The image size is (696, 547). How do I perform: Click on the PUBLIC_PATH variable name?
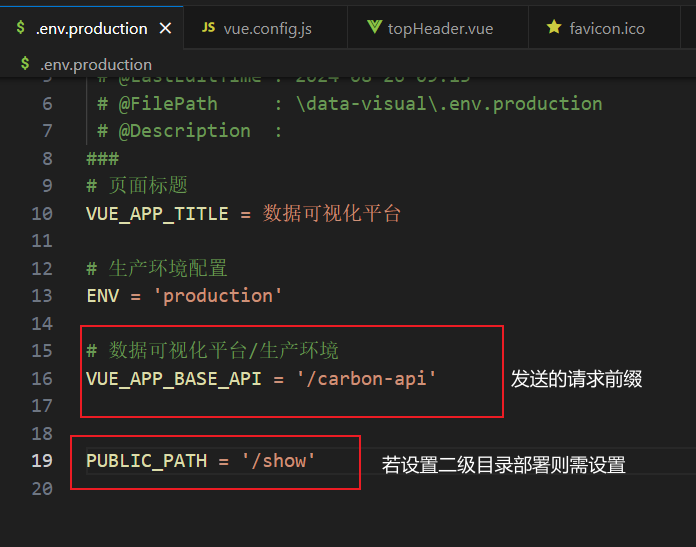pyautogui.click(x=146, y=461)
